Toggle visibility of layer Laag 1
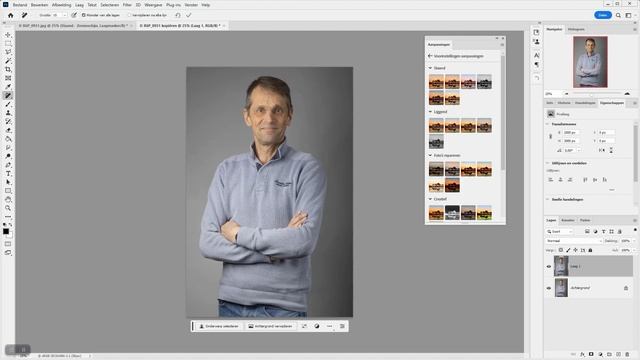Viewport: 640px width, 360px height. coord(549,267)
